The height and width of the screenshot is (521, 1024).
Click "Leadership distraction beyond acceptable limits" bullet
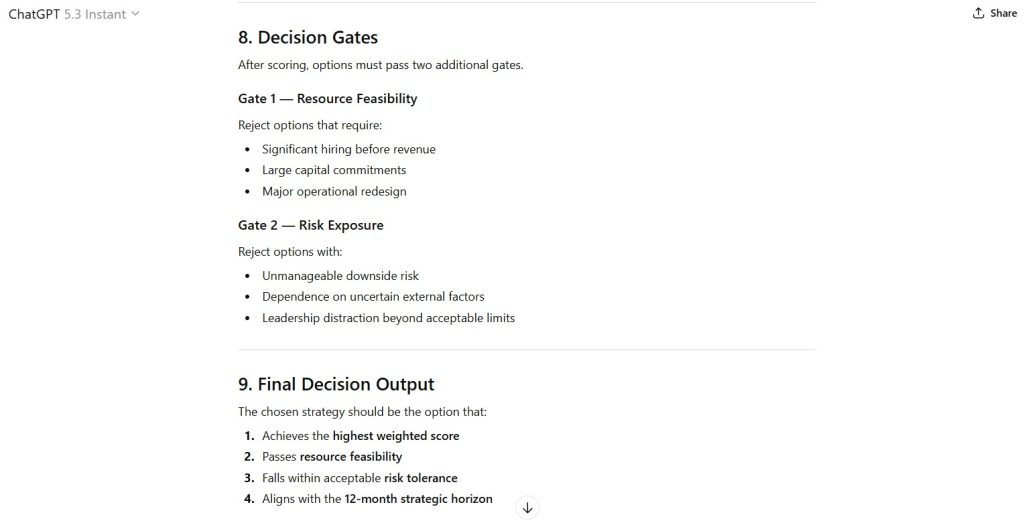coord(388,318)
